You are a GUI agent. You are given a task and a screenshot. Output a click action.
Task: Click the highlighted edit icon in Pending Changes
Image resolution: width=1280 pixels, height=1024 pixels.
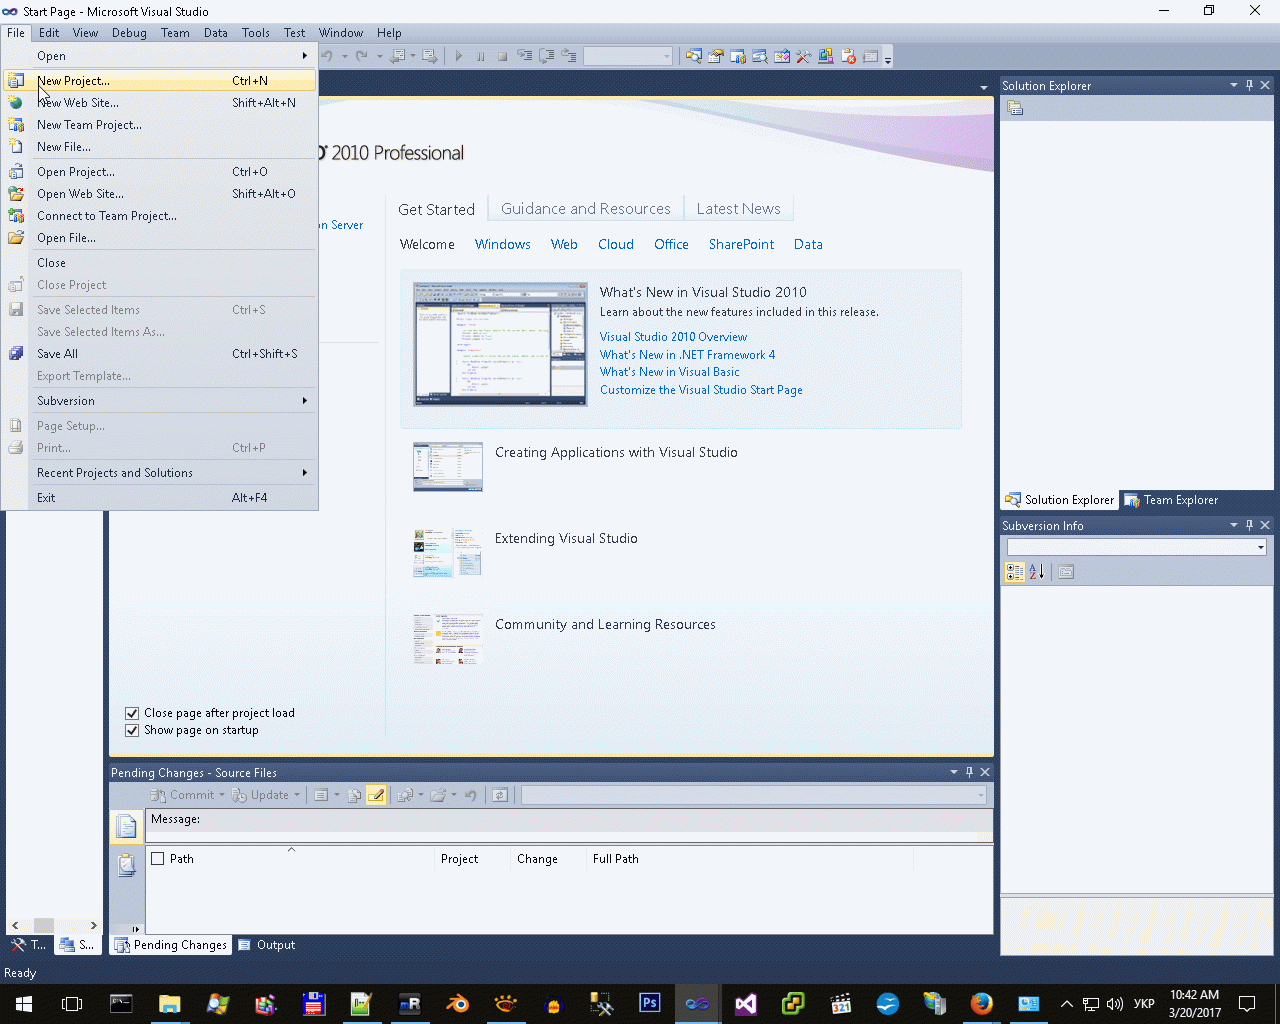376,795
